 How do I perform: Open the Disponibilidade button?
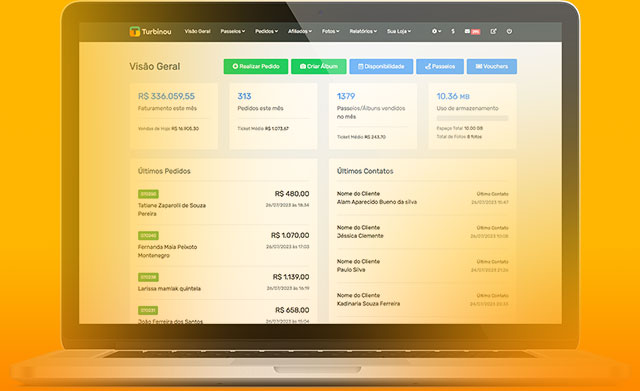coord(381,67)
